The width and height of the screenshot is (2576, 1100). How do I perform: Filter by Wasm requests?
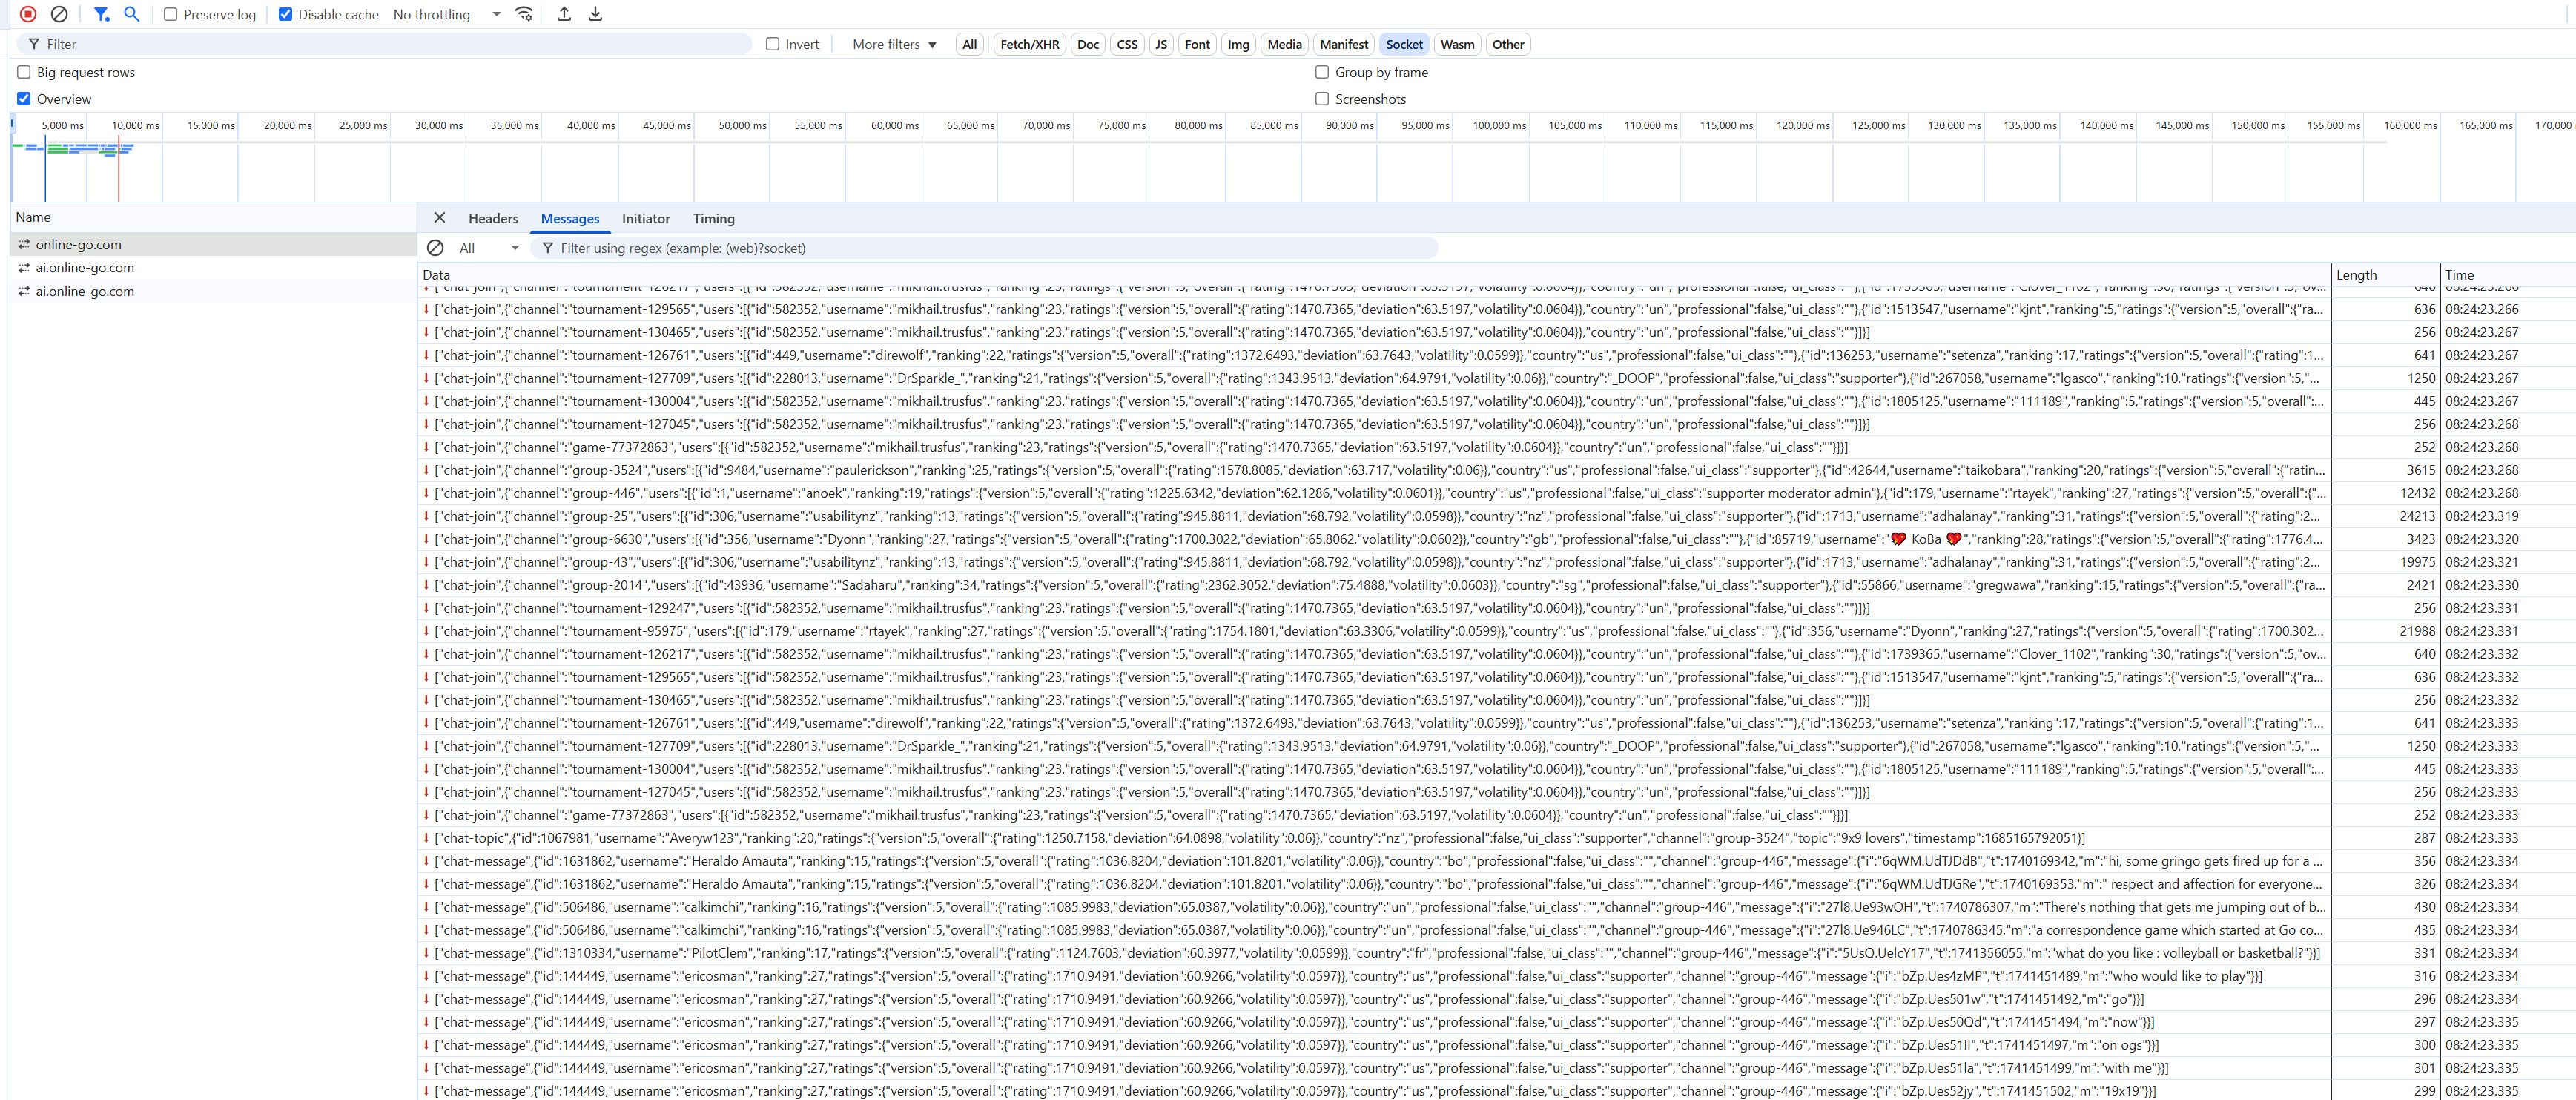[1457, 44]
